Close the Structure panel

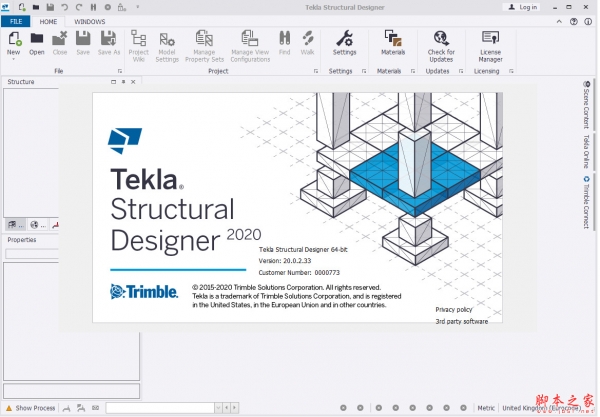133,81
